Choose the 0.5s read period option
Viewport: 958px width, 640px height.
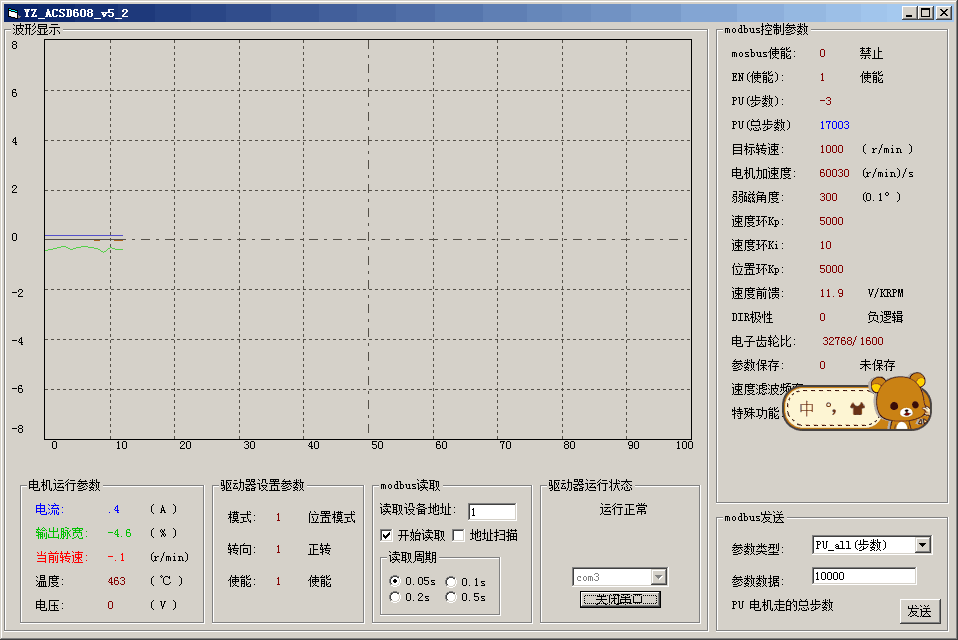[x=451, y=597]
